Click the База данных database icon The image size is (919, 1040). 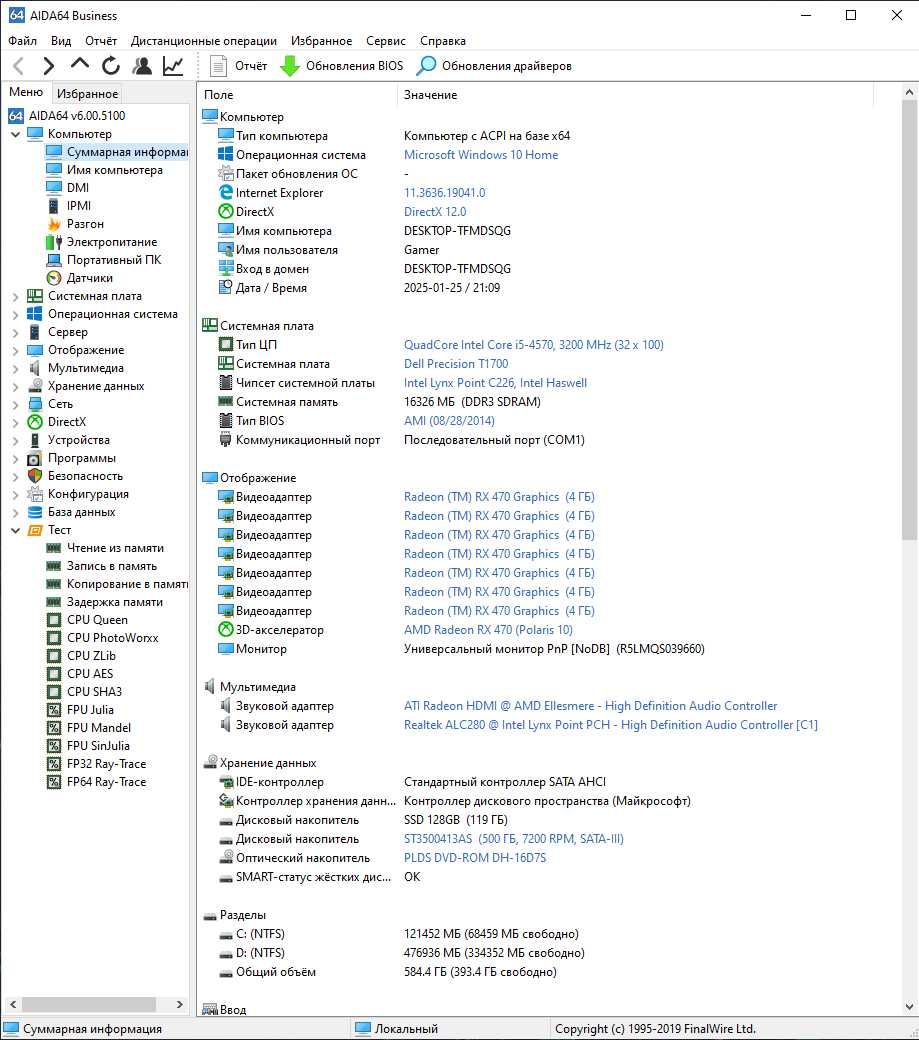[x=34, y=512]
